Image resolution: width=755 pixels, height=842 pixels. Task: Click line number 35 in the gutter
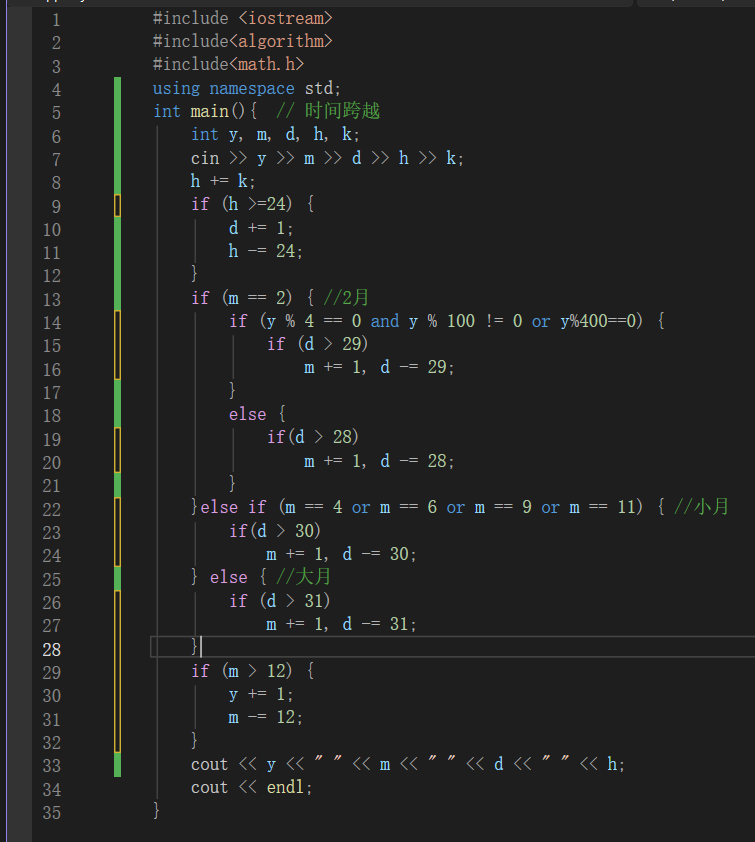point(51,812)
